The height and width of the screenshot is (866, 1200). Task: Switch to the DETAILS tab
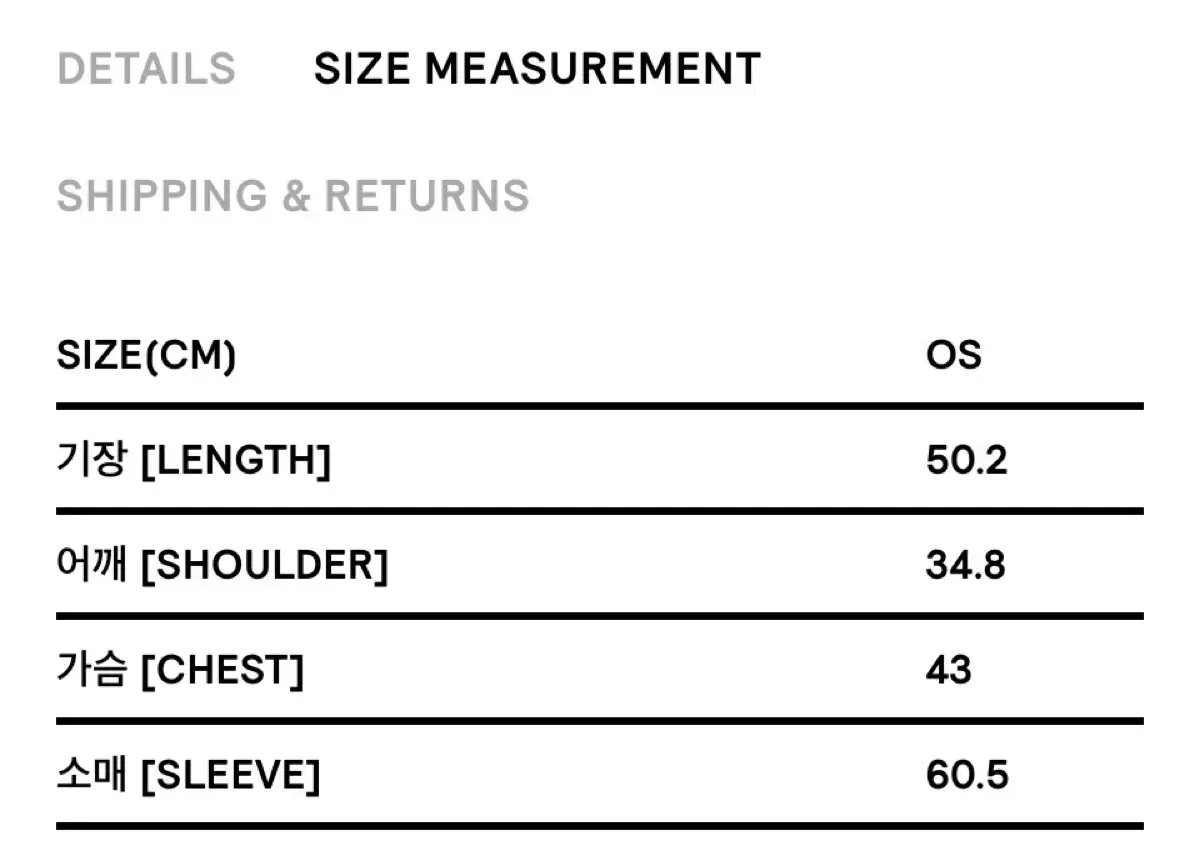(146, 69)
